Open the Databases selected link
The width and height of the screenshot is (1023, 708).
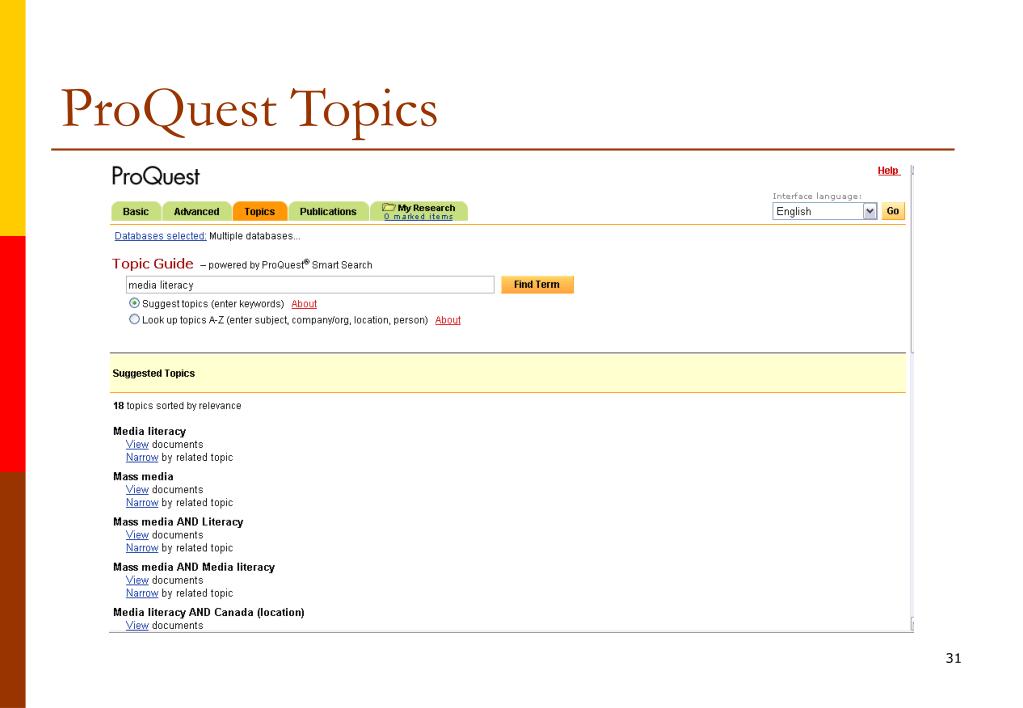pyautogui.click(x=160, y=236)
